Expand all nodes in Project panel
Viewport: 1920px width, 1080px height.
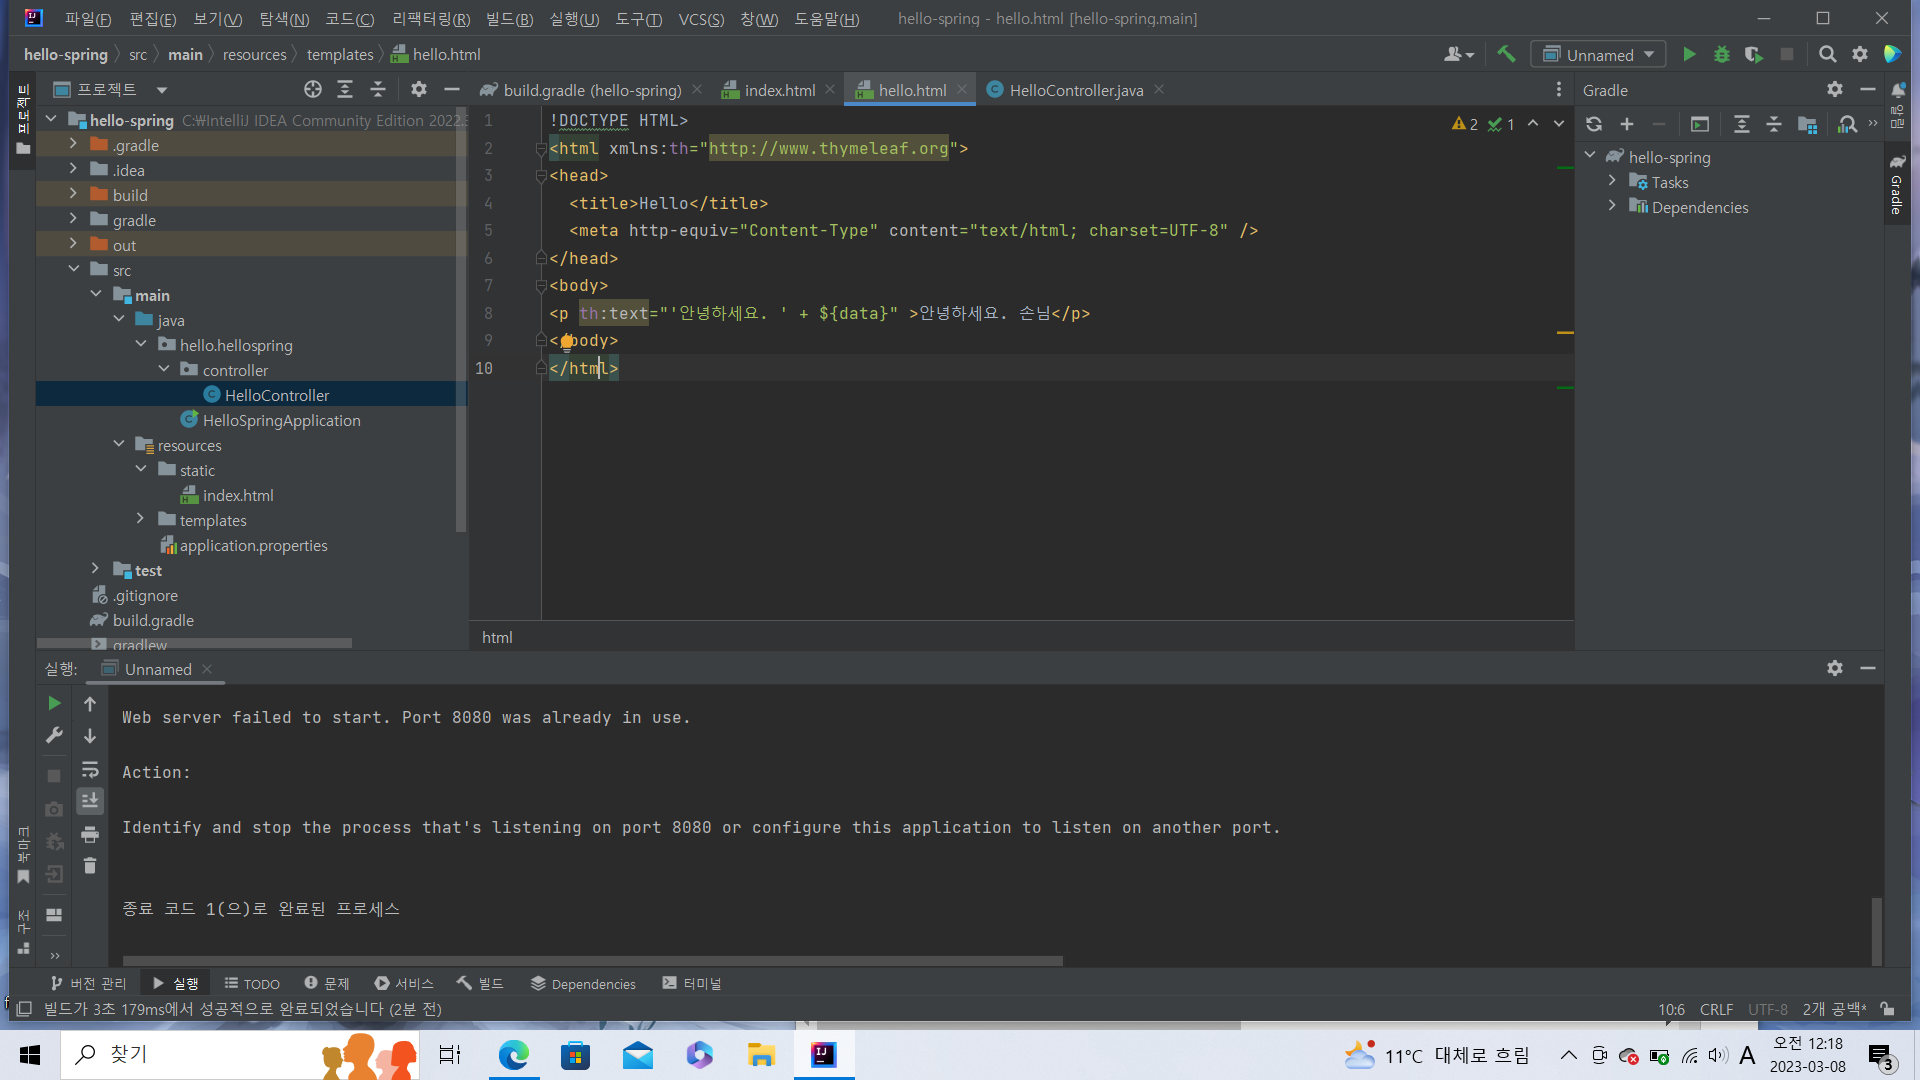(x=345, y=90)
